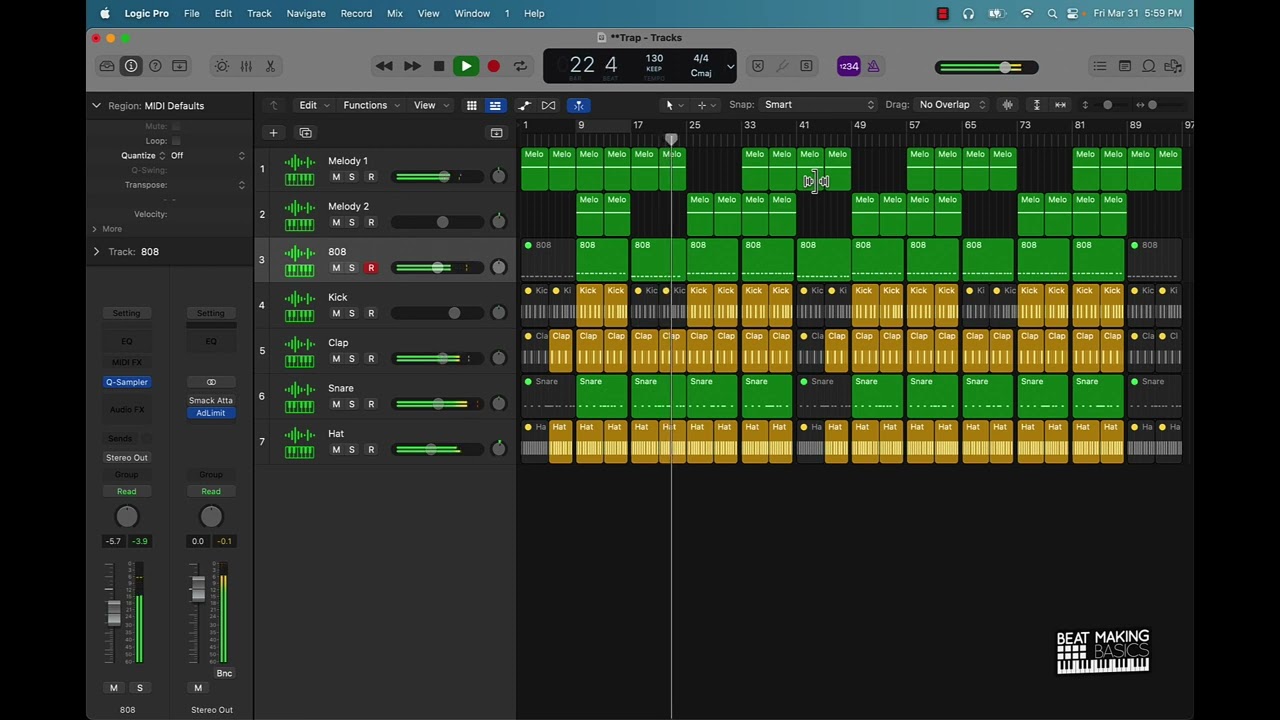Collapse the Region MIDI Defaults disclosure triangle
The image size is (1280, 720).
point(96,106)
